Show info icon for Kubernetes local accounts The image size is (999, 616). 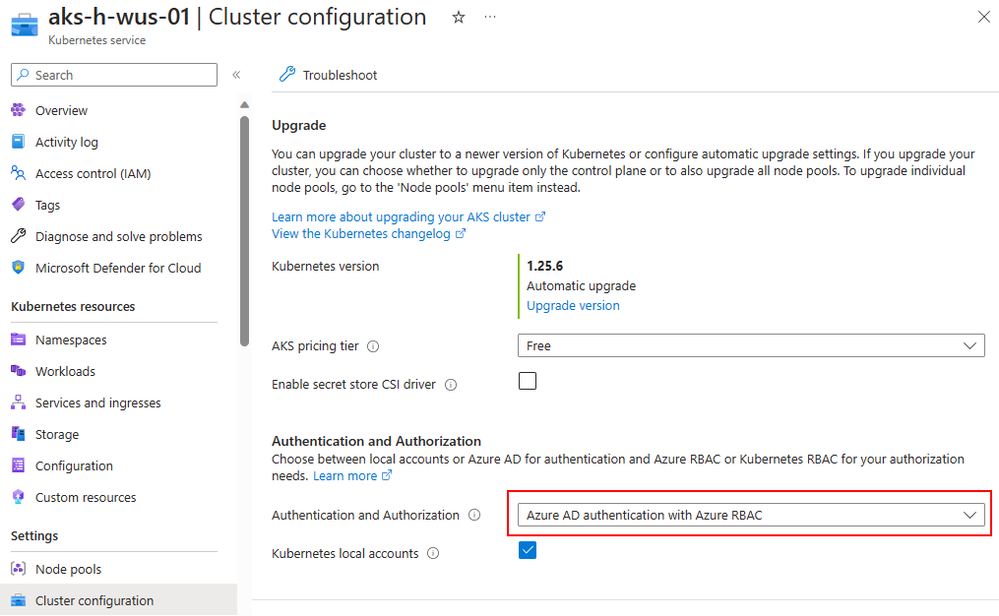point(433,554)
